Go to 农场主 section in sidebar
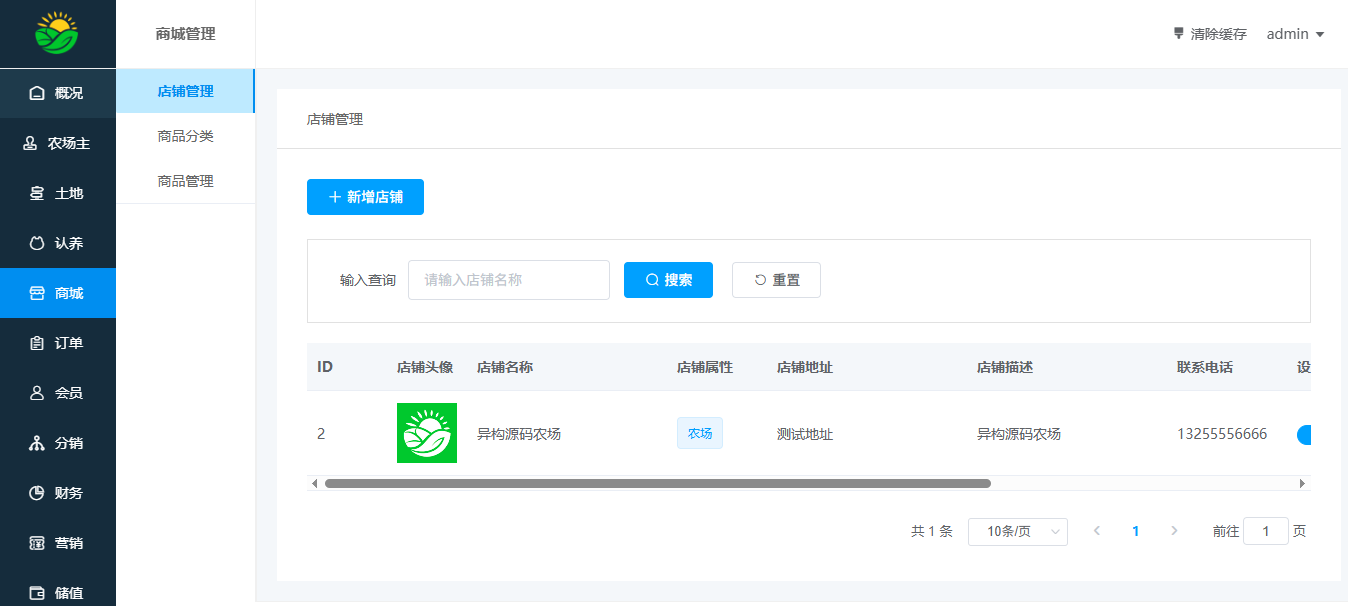The height and width of the screenshot is (606, 1348). coord(57,143)
